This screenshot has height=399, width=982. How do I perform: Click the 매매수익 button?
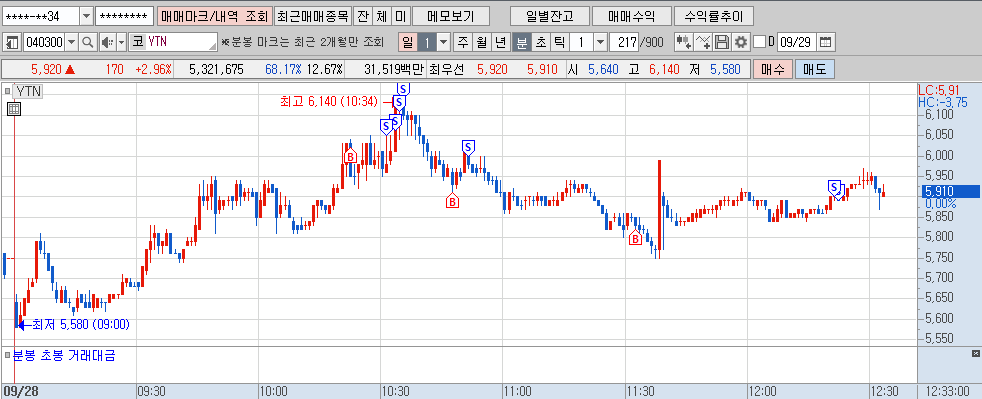tap(631, 16)
